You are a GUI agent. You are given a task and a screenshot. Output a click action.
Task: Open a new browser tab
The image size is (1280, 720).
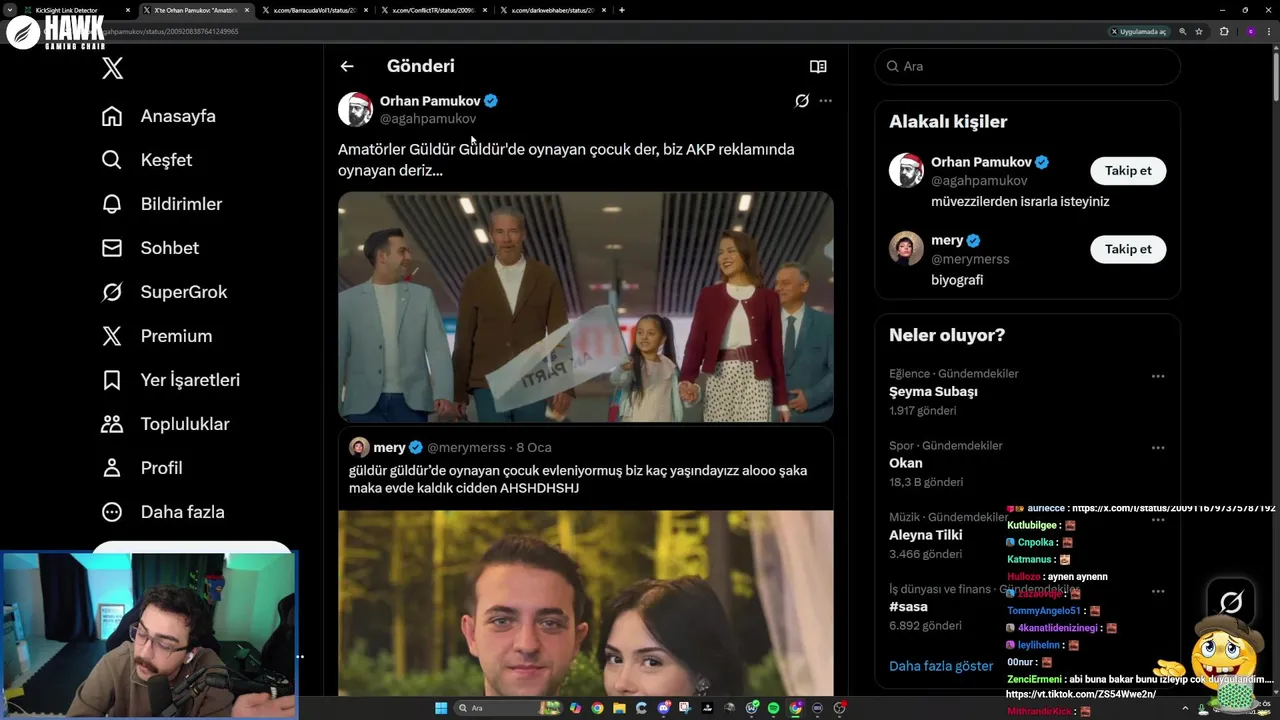pos(622,10)
